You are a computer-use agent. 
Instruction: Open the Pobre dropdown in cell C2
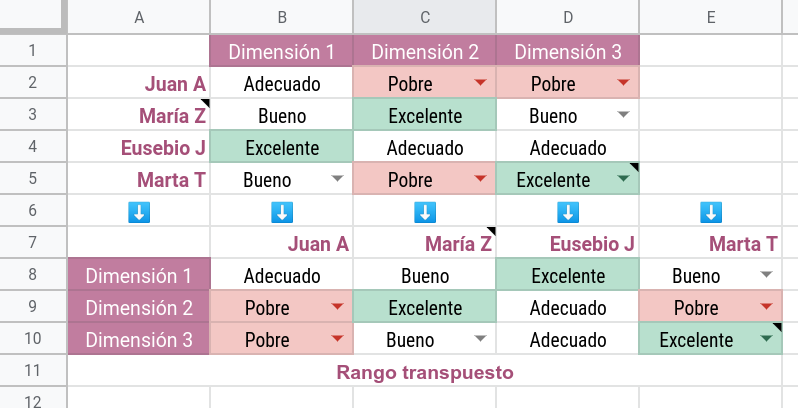(480, 83)
